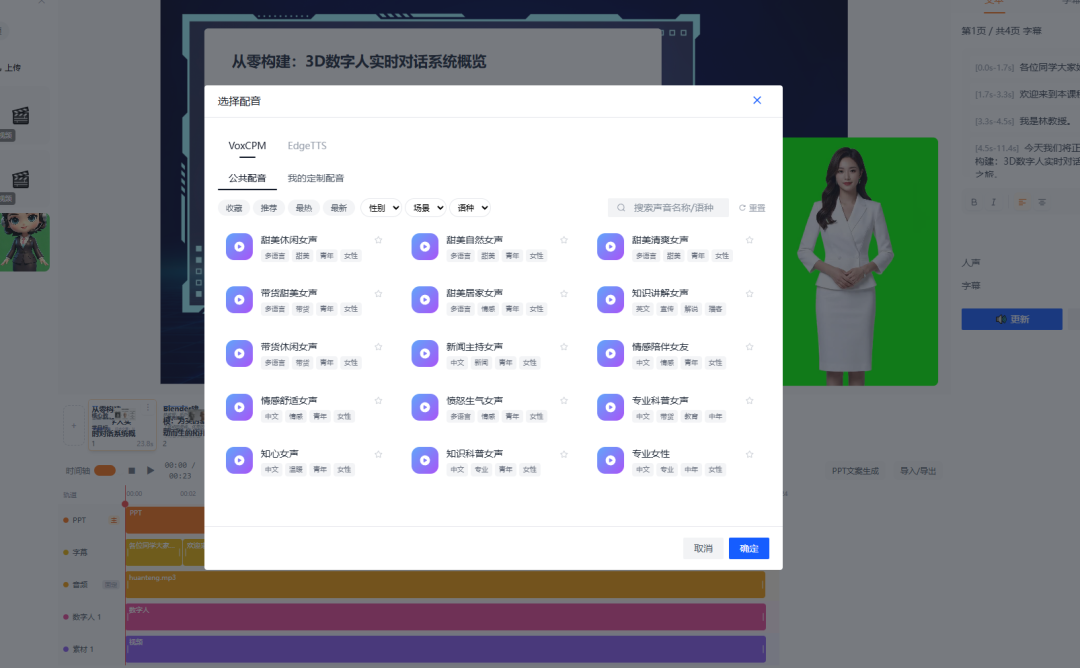Play the 甜美自然女声 voice preview

425,247
